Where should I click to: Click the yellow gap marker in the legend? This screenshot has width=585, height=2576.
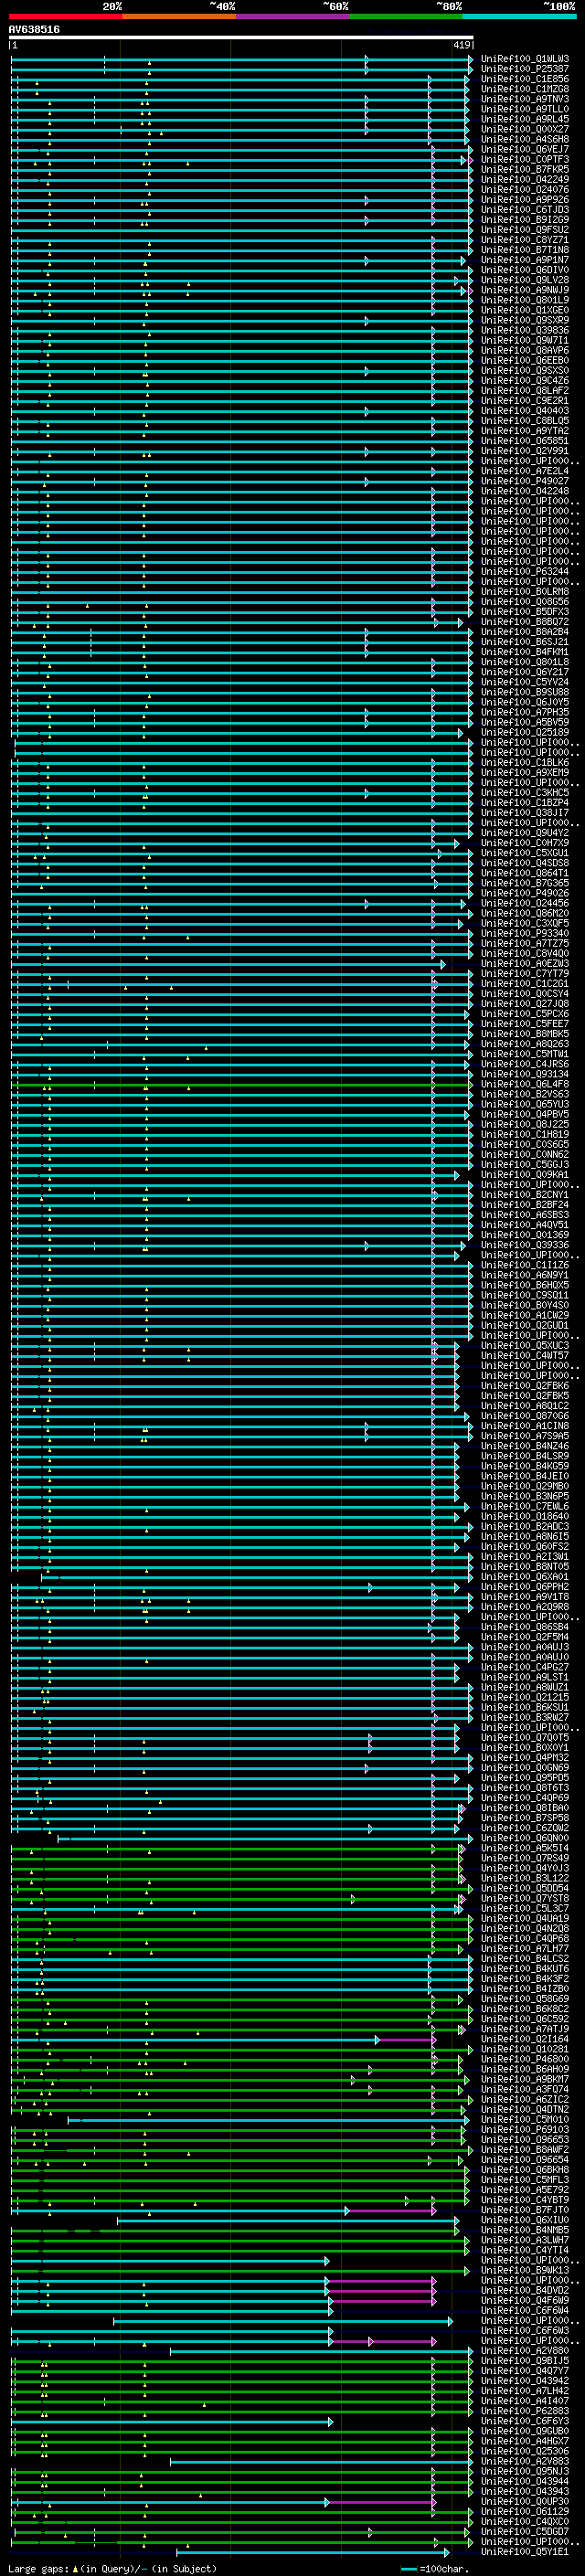click(75, 2569)
